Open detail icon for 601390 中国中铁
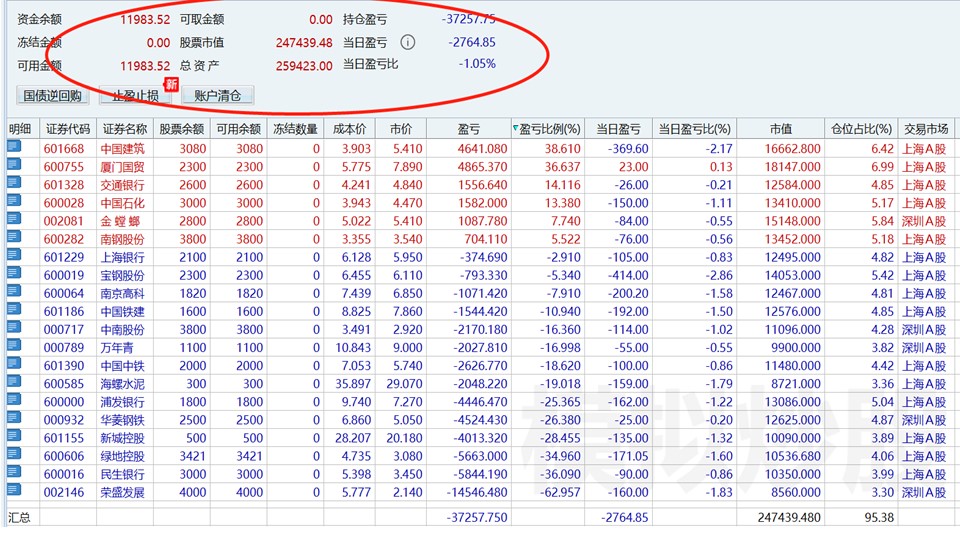 point(14,364)
